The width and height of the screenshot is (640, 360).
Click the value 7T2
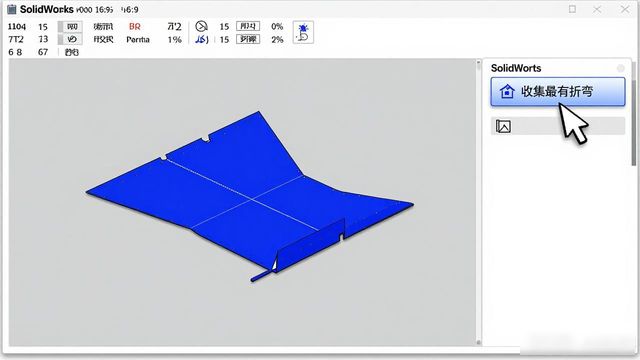(x=16, y=39)
